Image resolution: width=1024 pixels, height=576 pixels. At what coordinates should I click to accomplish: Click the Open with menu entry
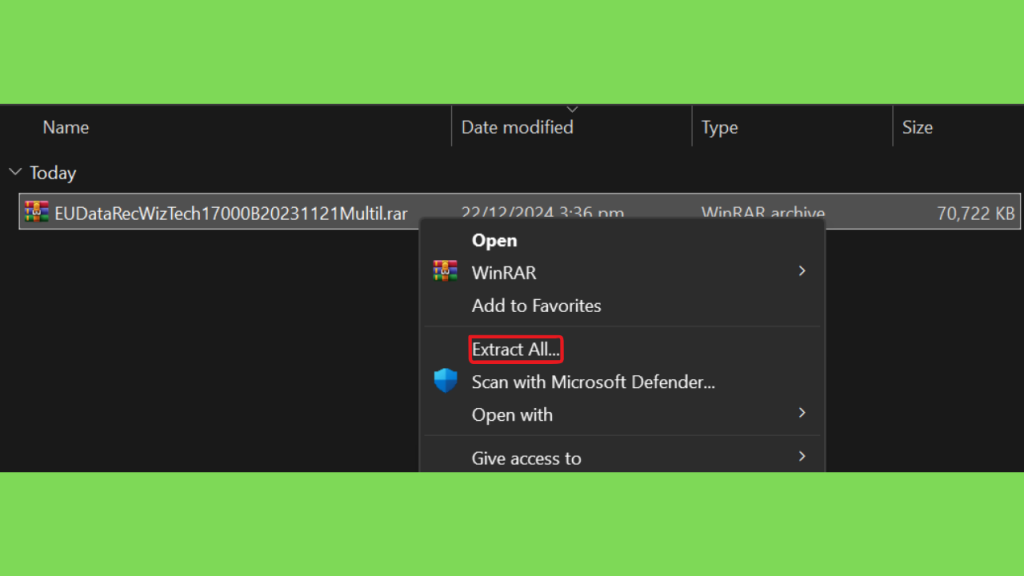point(512,415)
